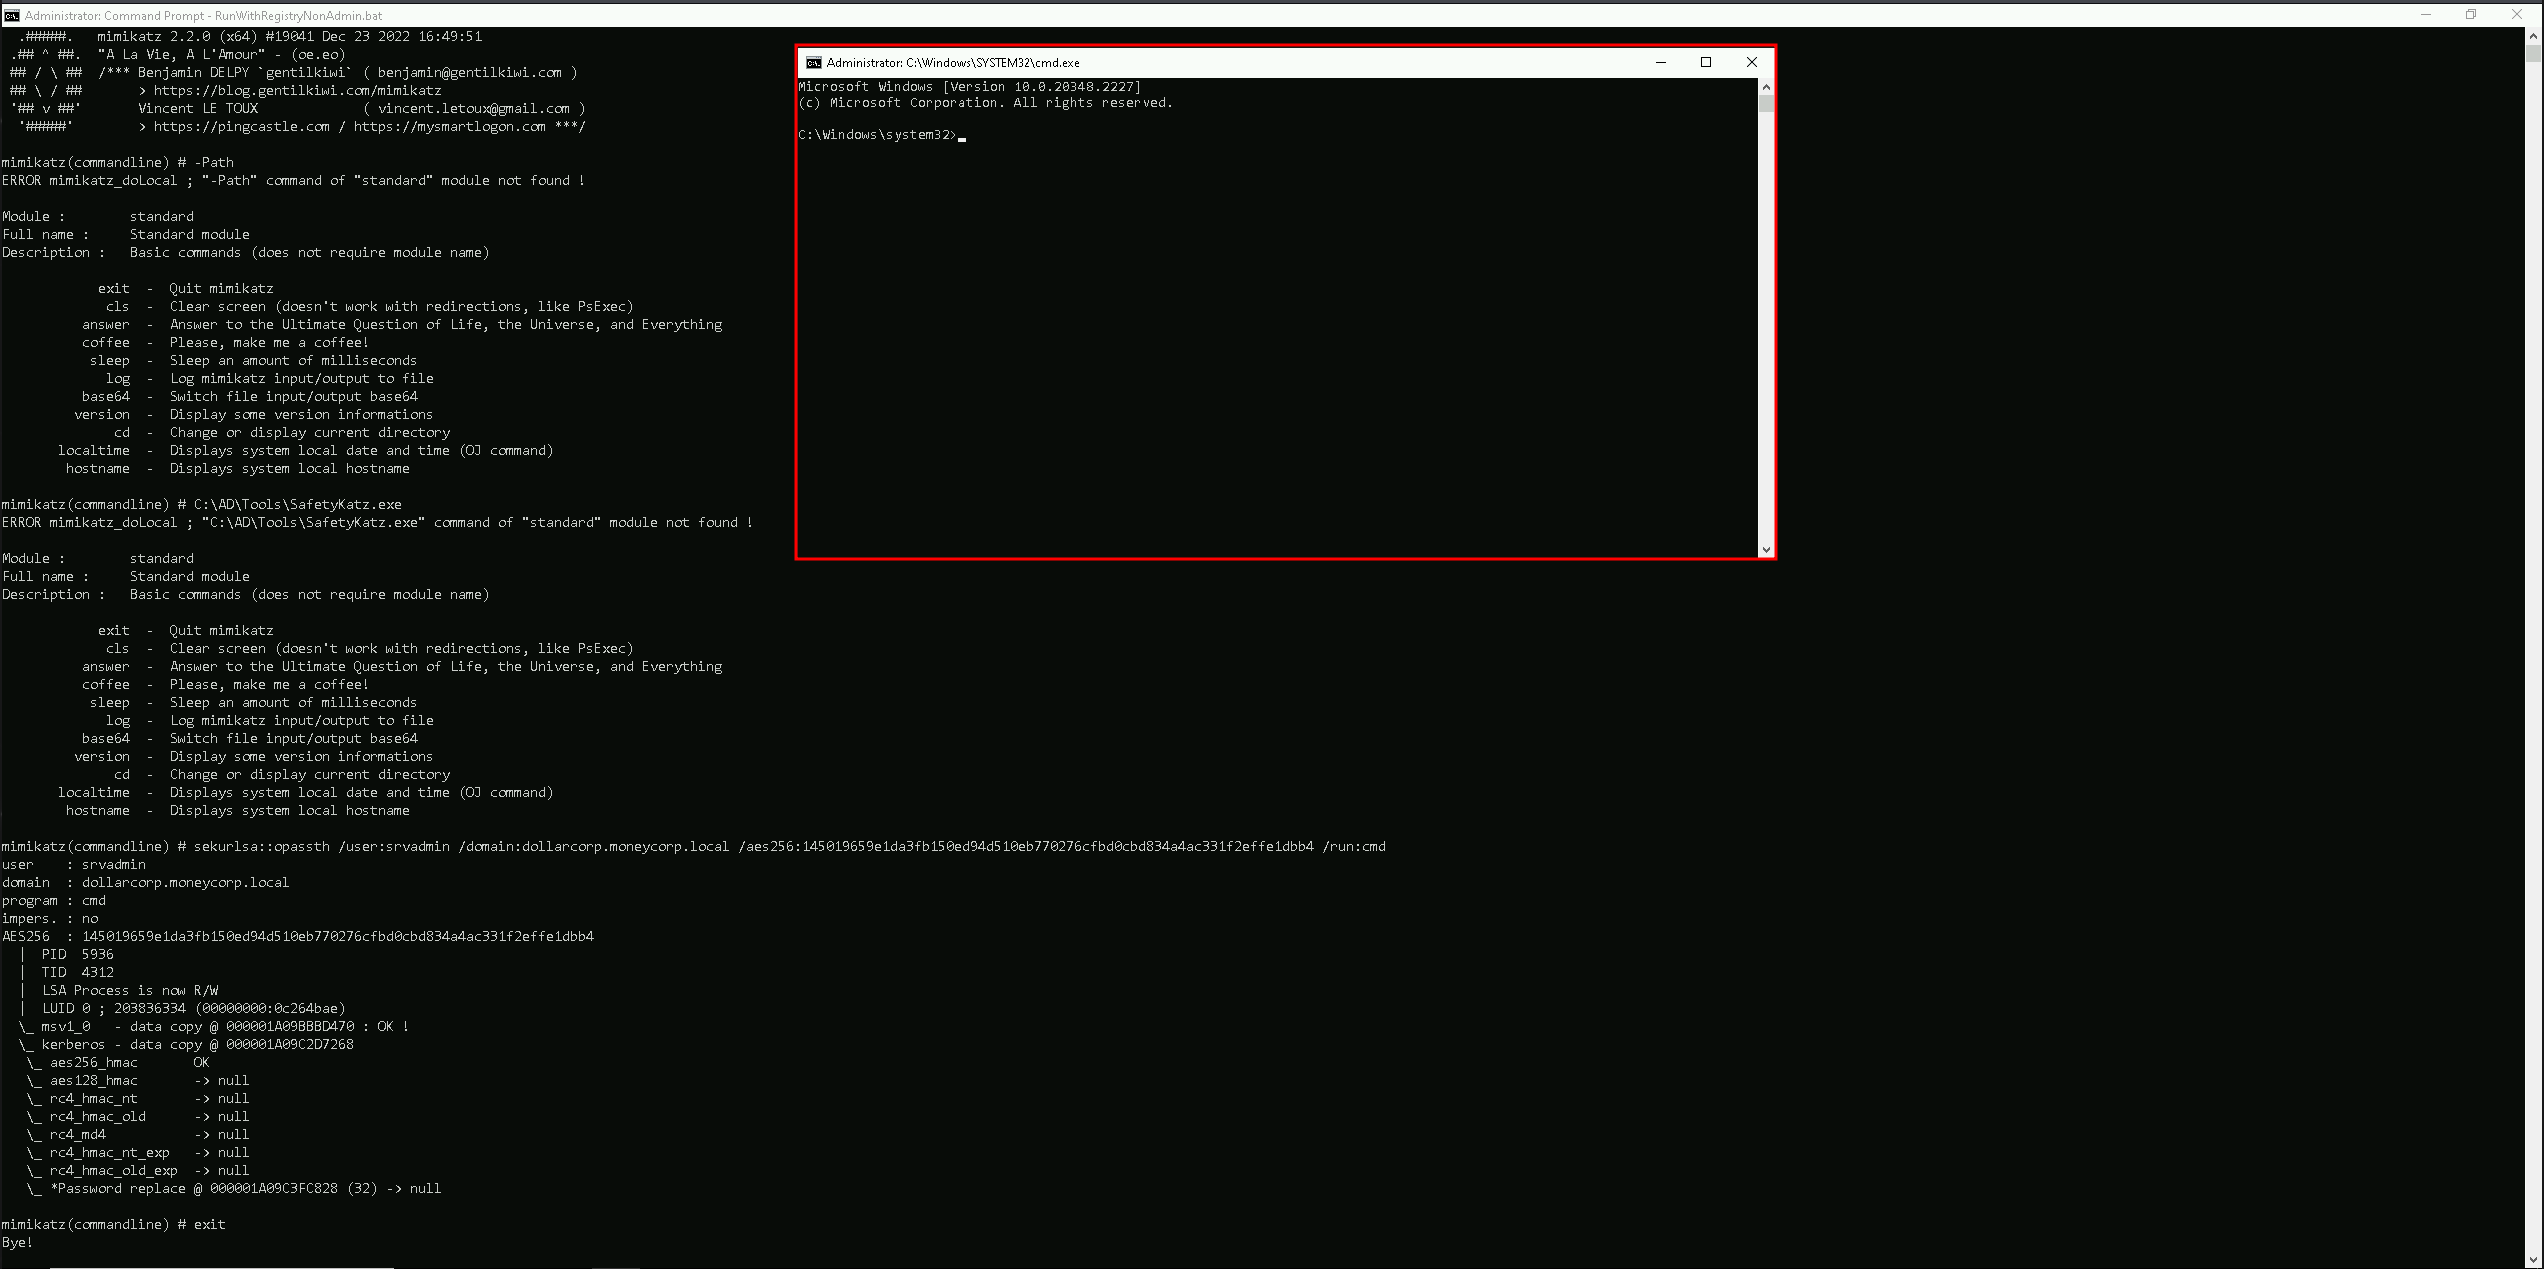Click the outer window title bar text
2544x1269 pixels.
tap(203, 15)
